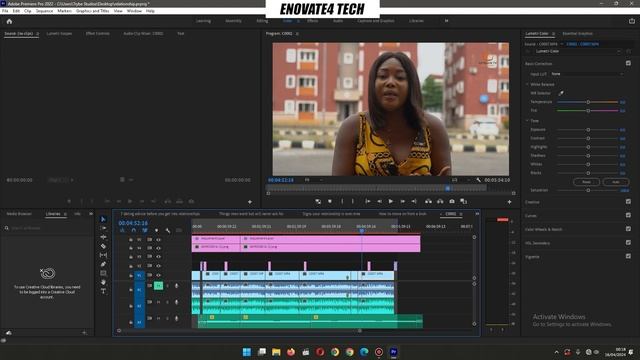
Task: Select the Type tool
Action: (x=103, y=291)
